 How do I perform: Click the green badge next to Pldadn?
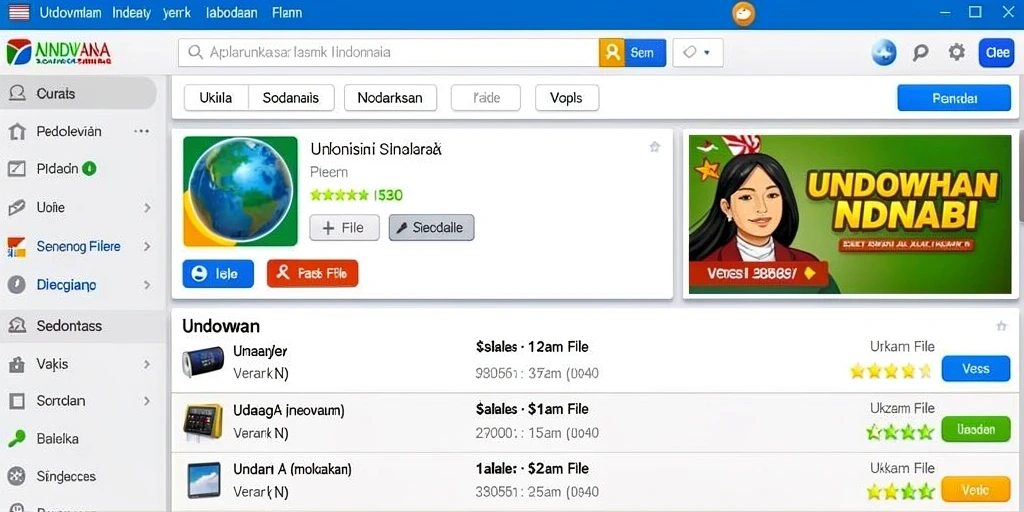click(x=89, y=168)
